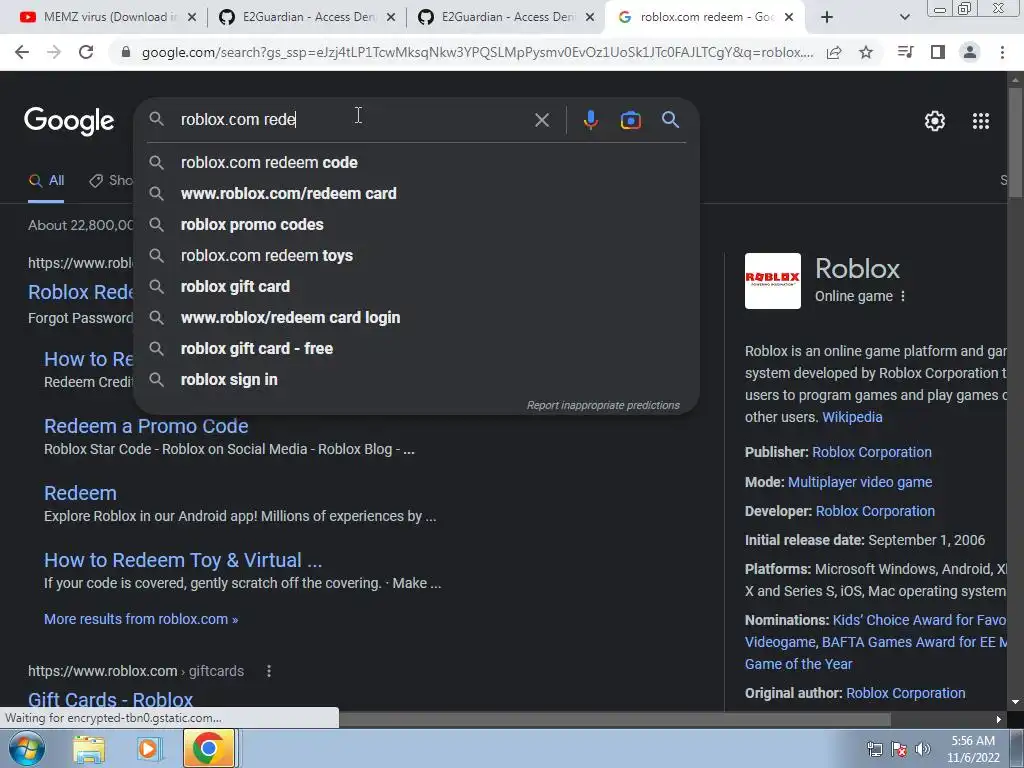This screenshot has height=768, width=1024.
Task: Open the Redeem sitelink
Action: [x=80, y=493]
